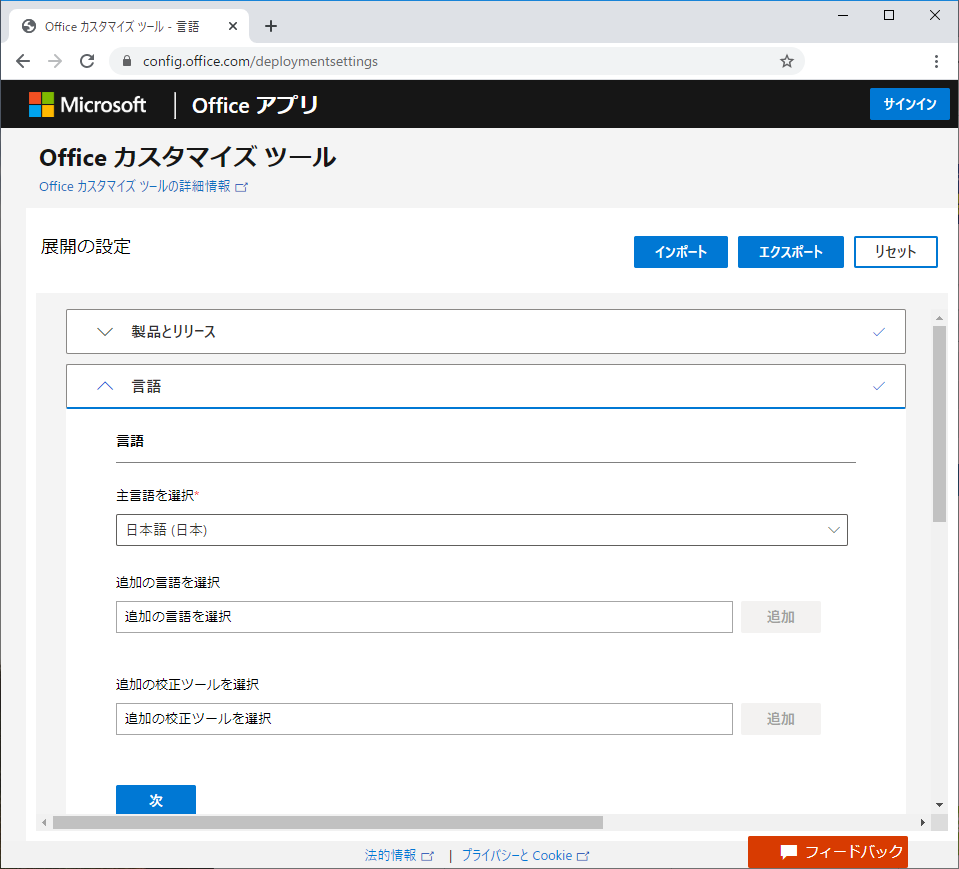
Task: Click the horizontal scrollbar right arrow
Action: click(923, 823)
